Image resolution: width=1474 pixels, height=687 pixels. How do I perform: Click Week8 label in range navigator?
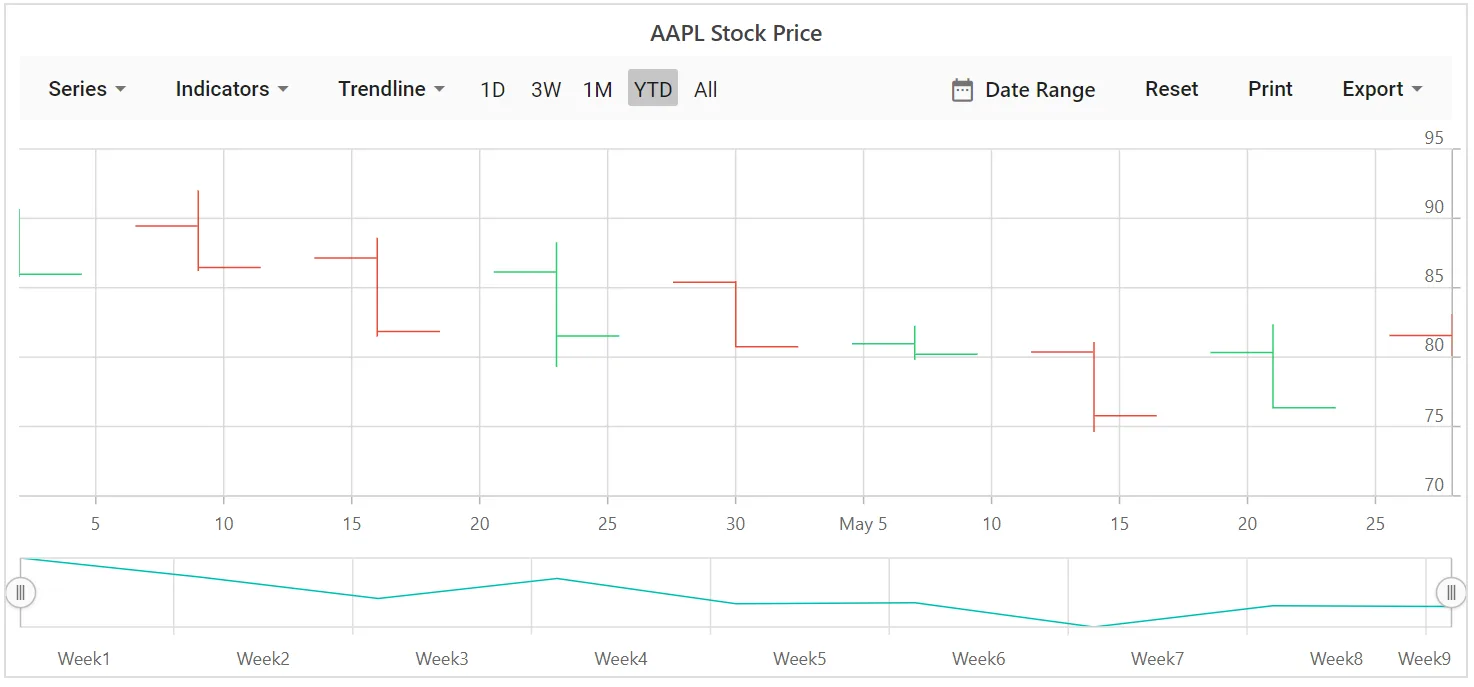click(x=1337, y=659)
